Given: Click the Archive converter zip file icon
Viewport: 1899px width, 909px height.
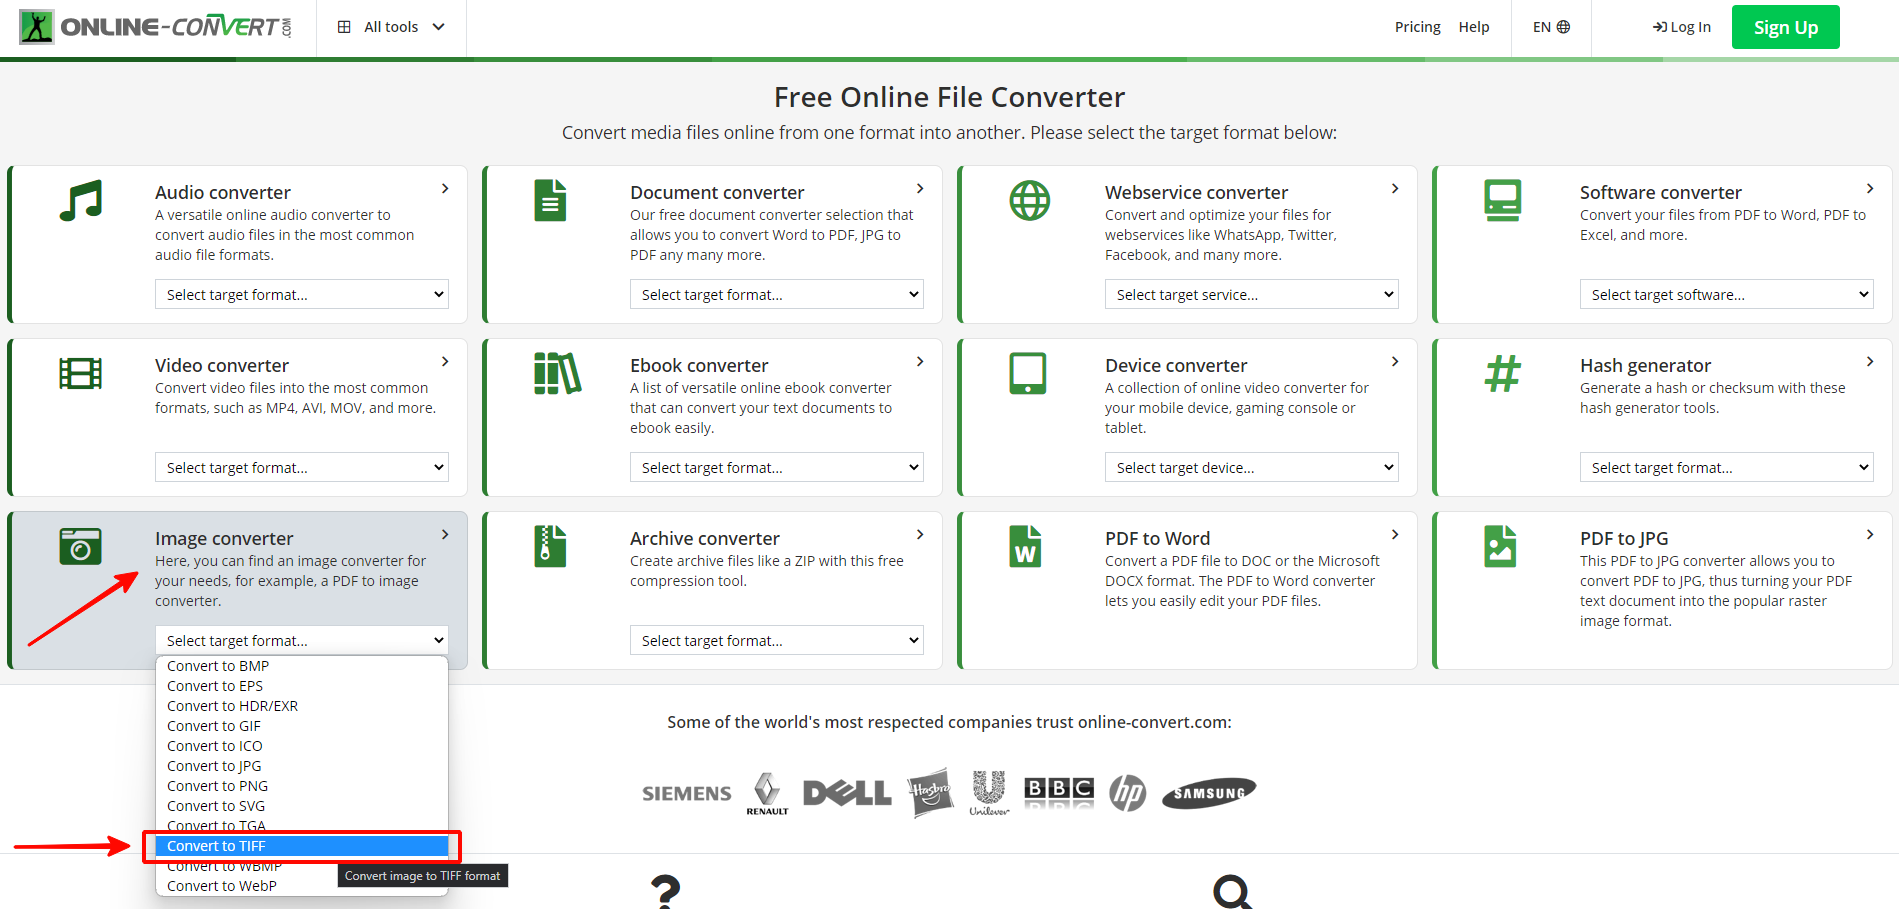Looking at the screenshot, I should point(550,547).
